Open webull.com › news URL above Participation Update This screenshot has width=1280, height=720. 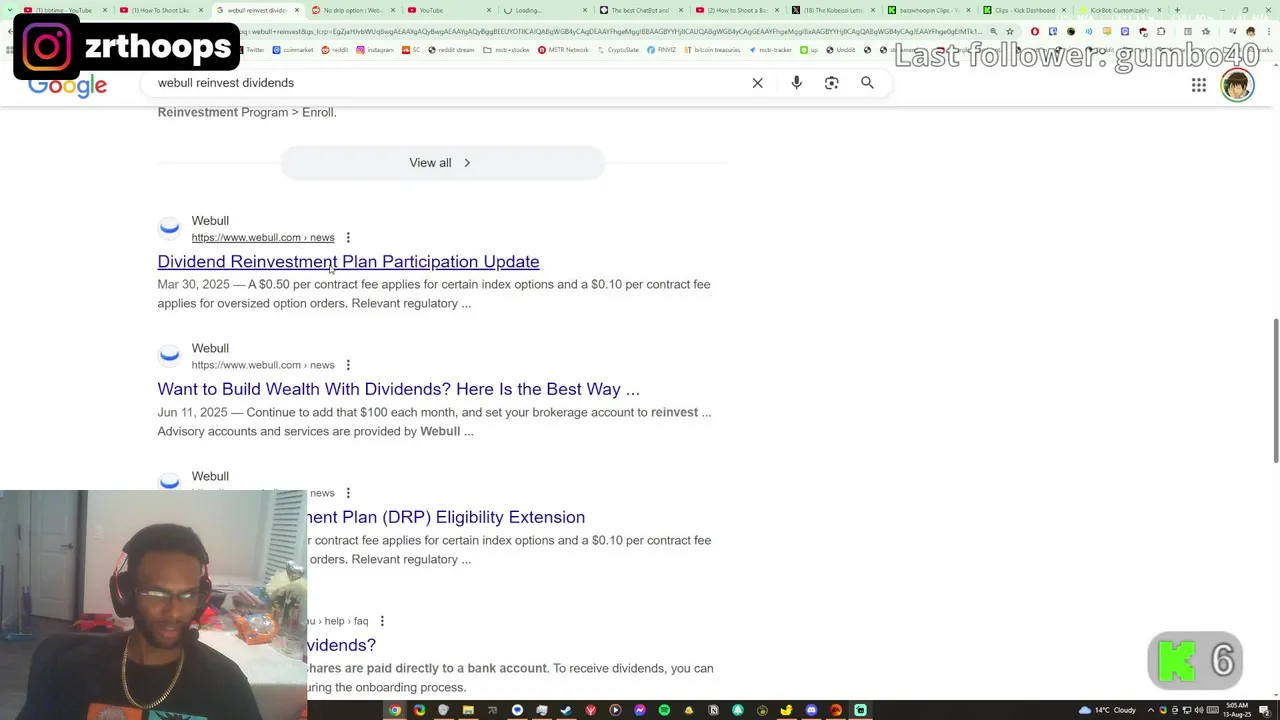click(x=263, y=238)
